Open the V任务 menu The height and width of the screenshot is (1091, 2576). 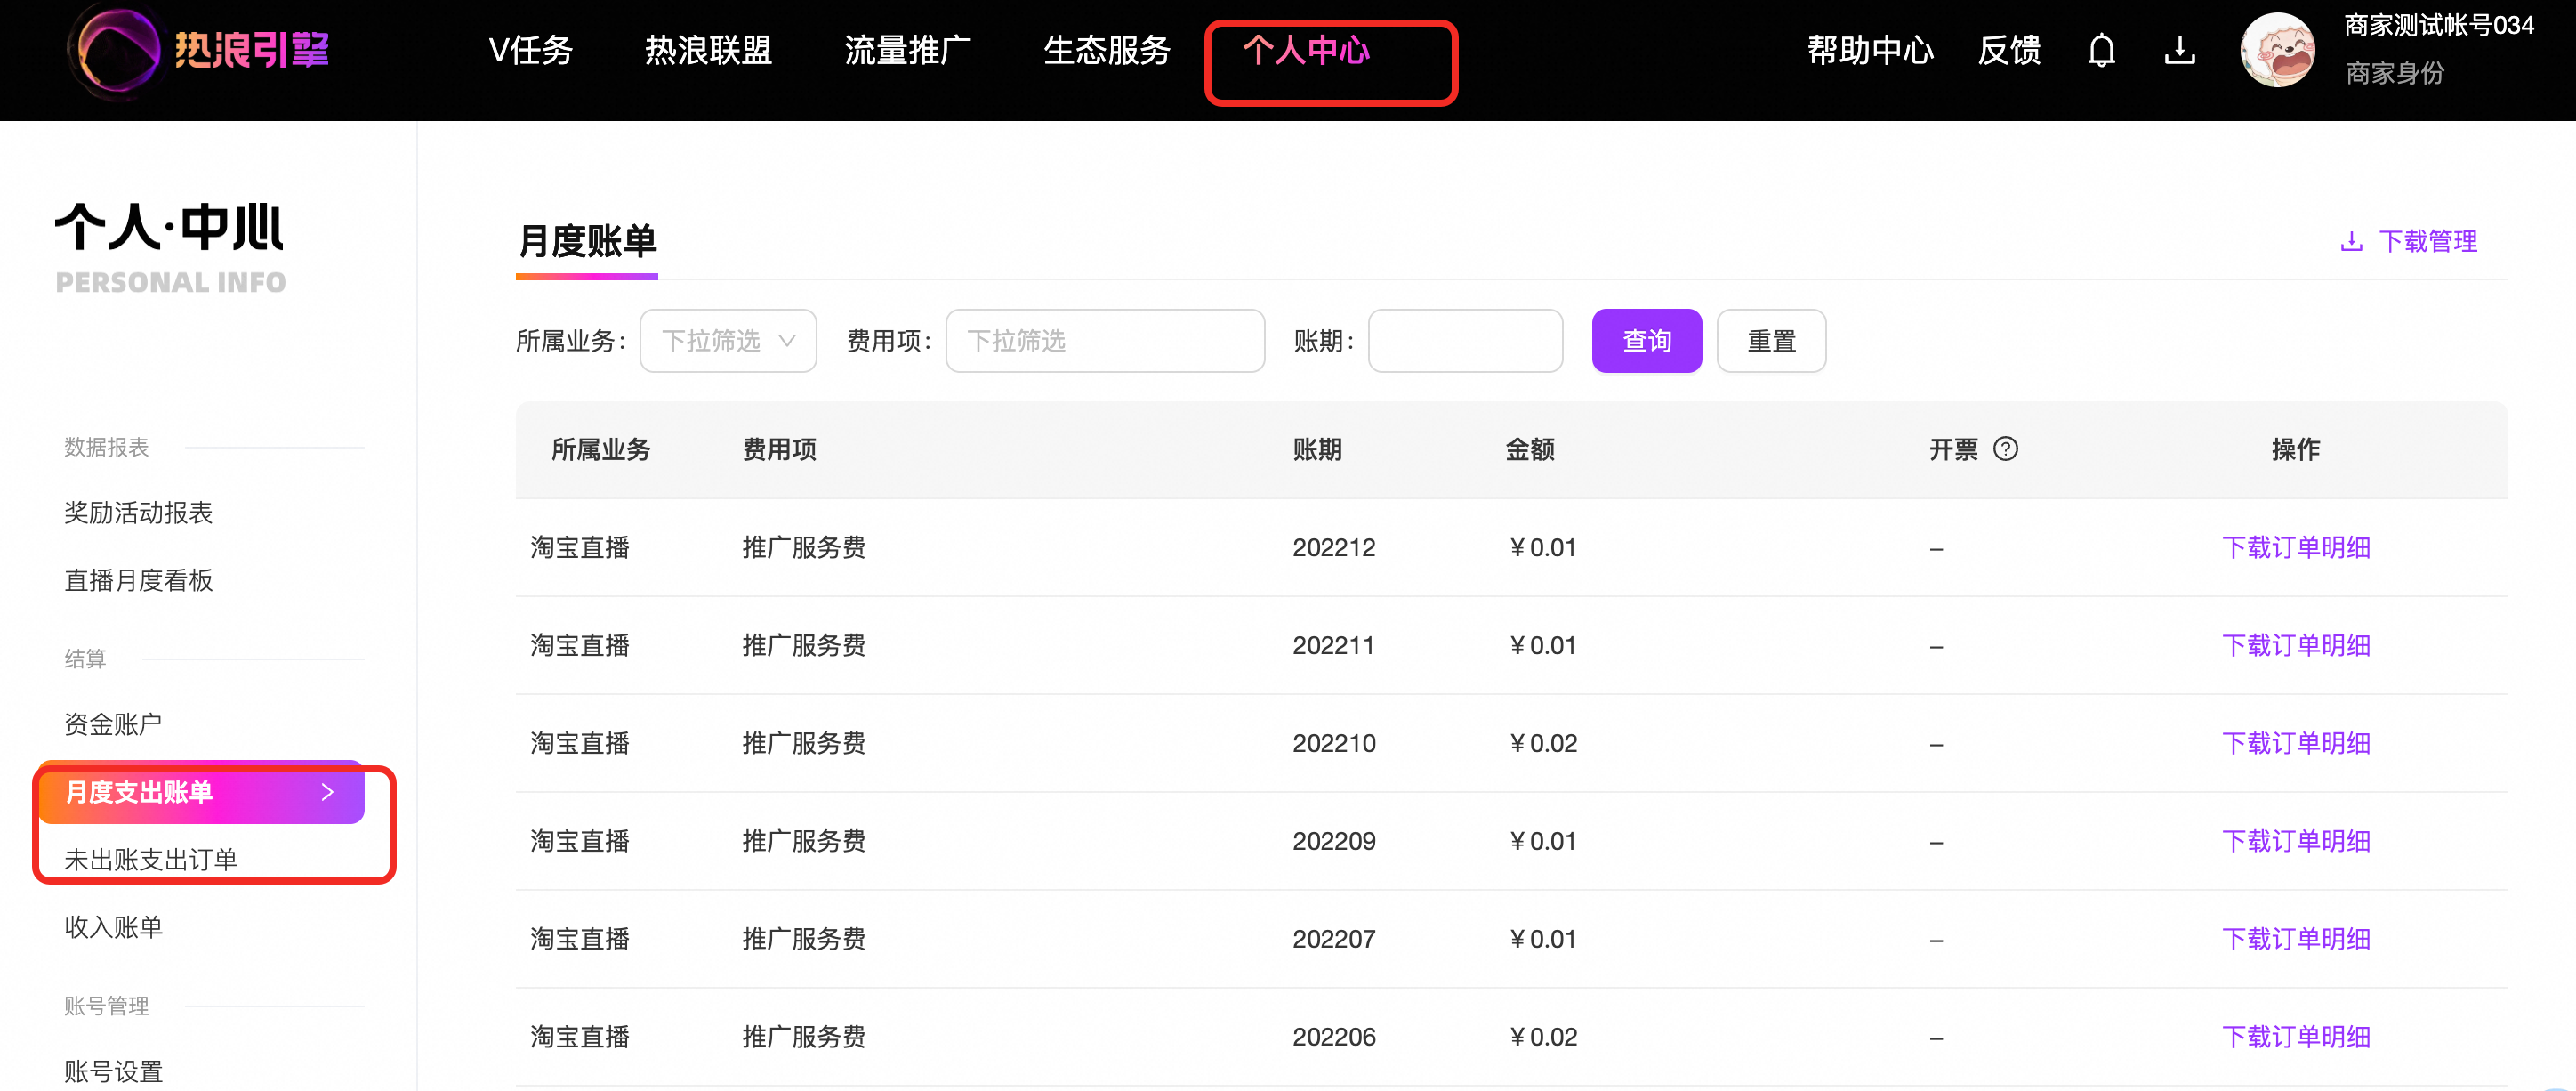[x=530, y=50]
